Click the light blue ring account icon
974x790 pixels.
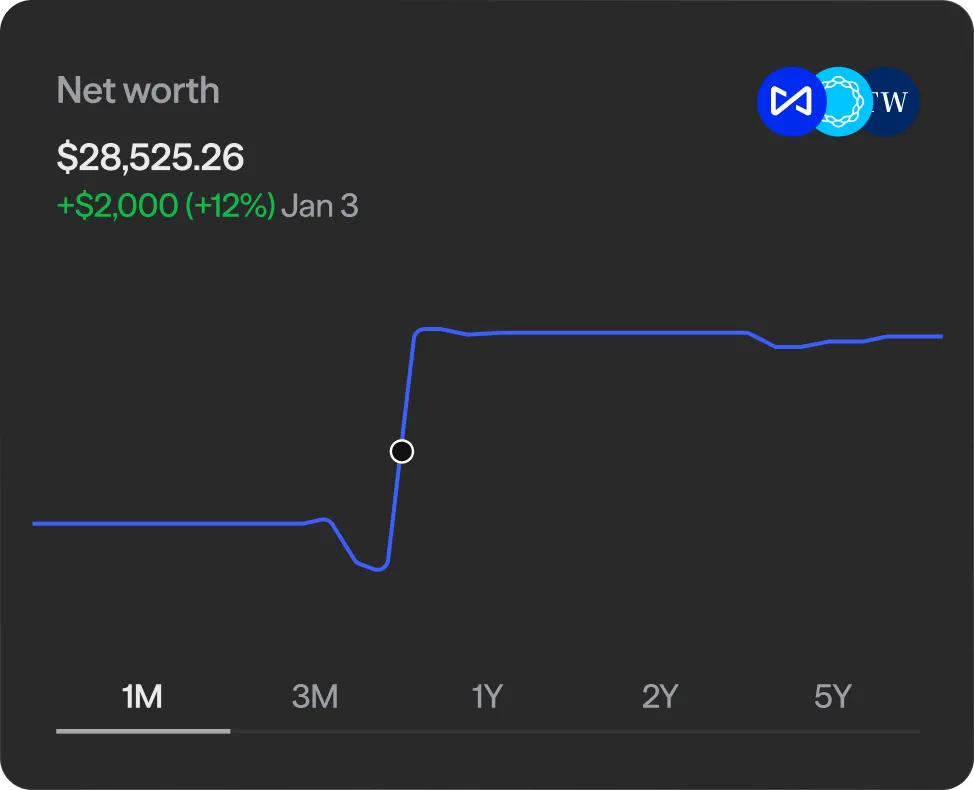(x=840, y=101)
